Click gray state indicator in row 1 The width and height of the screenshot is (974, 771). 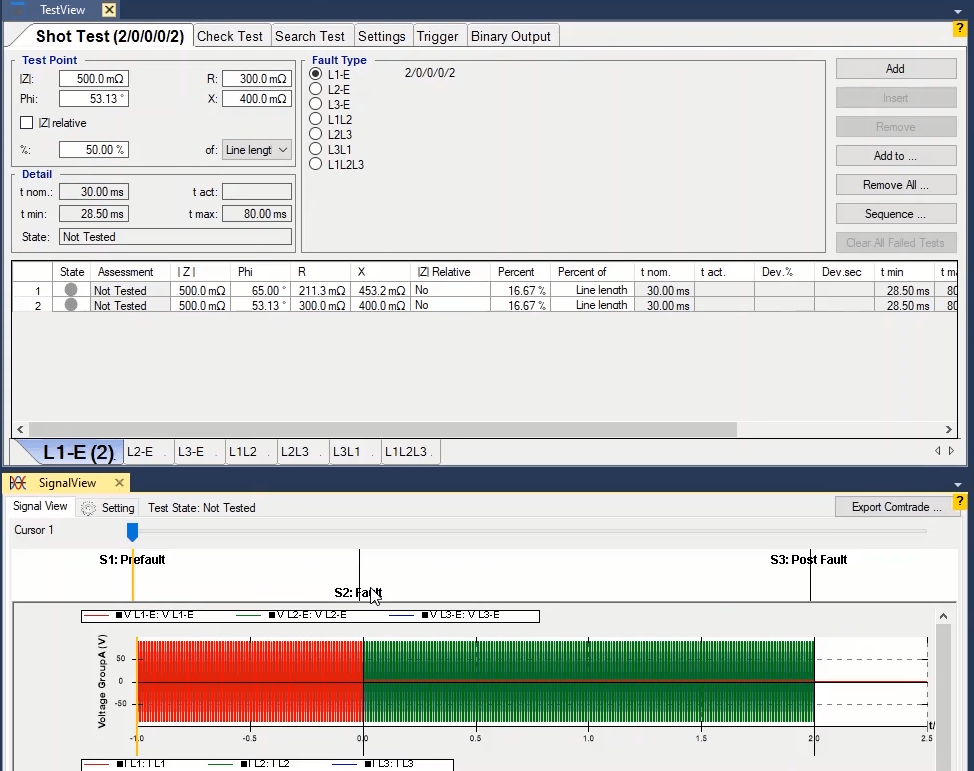point(71,290)
